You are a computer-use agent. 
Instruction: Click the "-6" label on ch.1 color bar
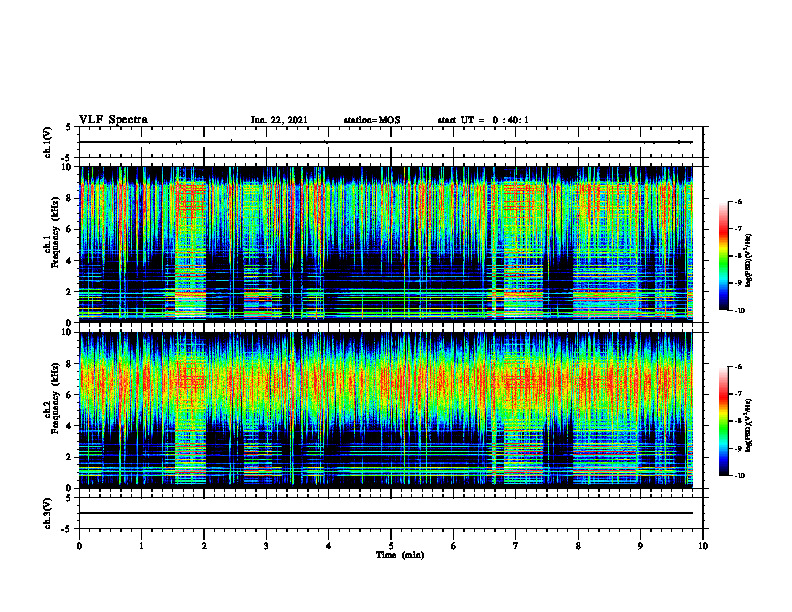click(x=738, y=201)
